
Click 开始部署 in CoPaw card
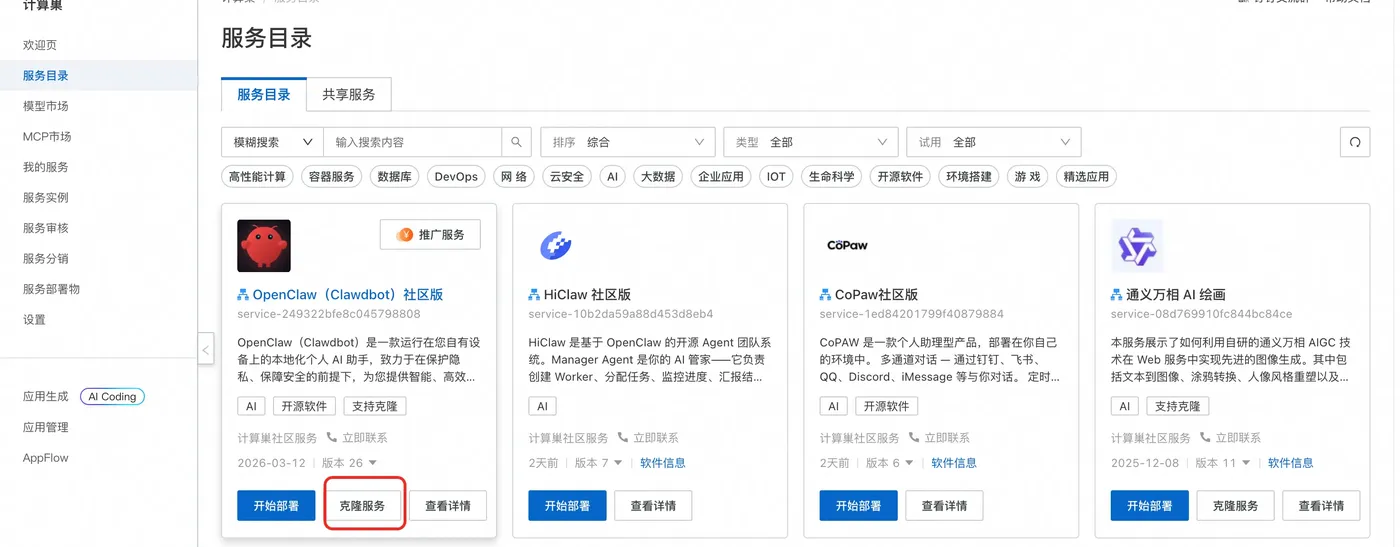[x=858, y=506]
